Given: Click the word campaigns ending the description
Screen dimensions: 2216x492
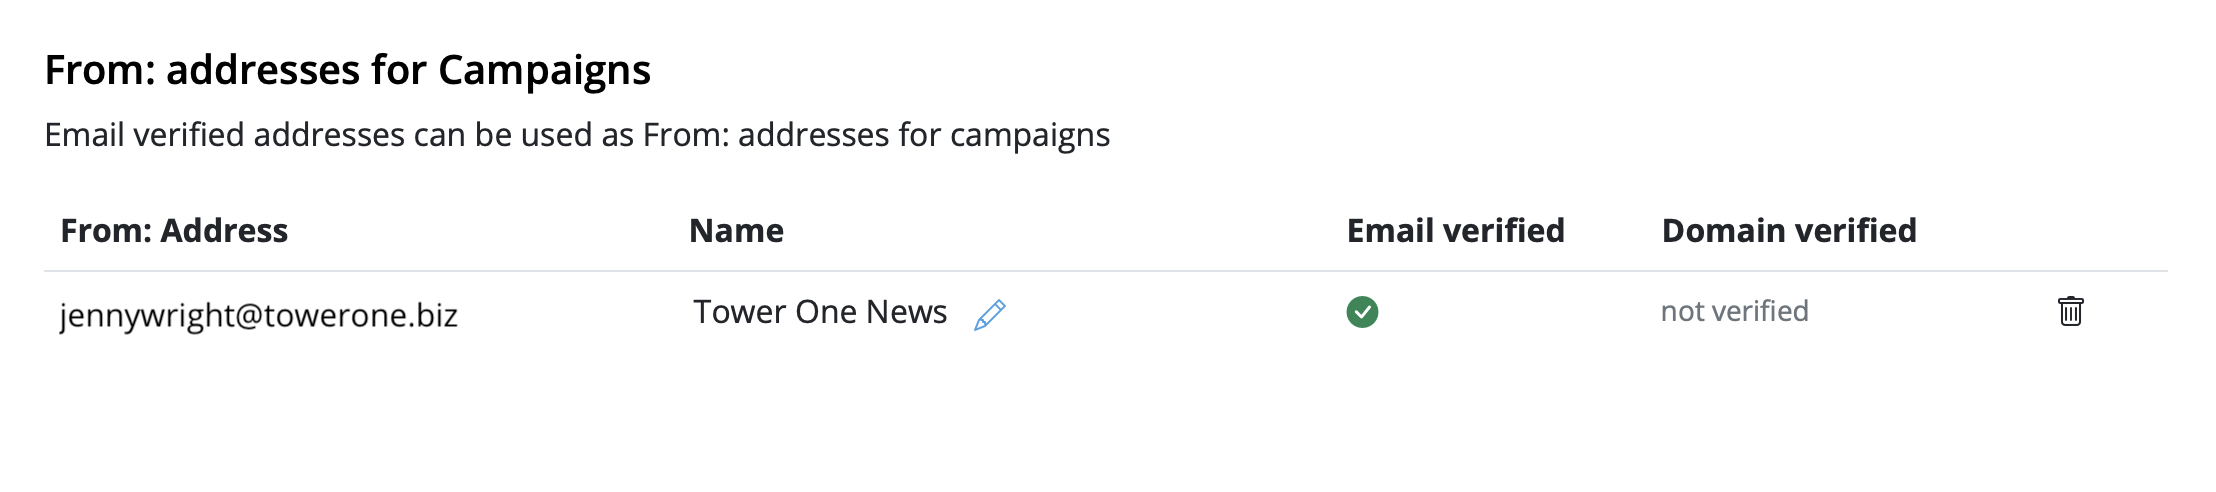Looking at the screenshot, I should click(1030, 136).
